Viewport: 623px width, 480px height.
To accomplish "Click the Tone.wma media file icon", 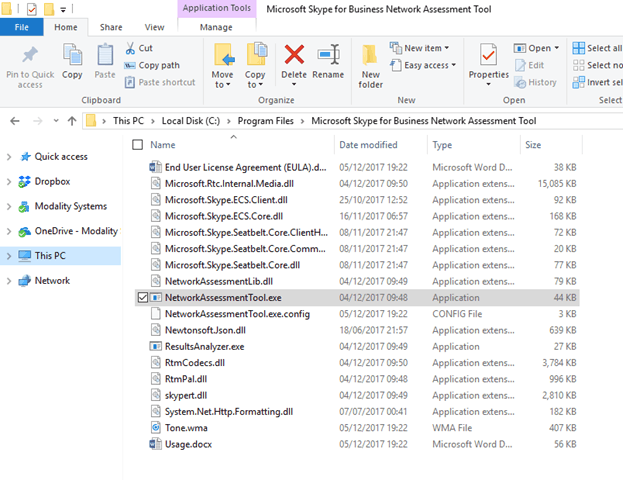I will [x=156, y=428].
